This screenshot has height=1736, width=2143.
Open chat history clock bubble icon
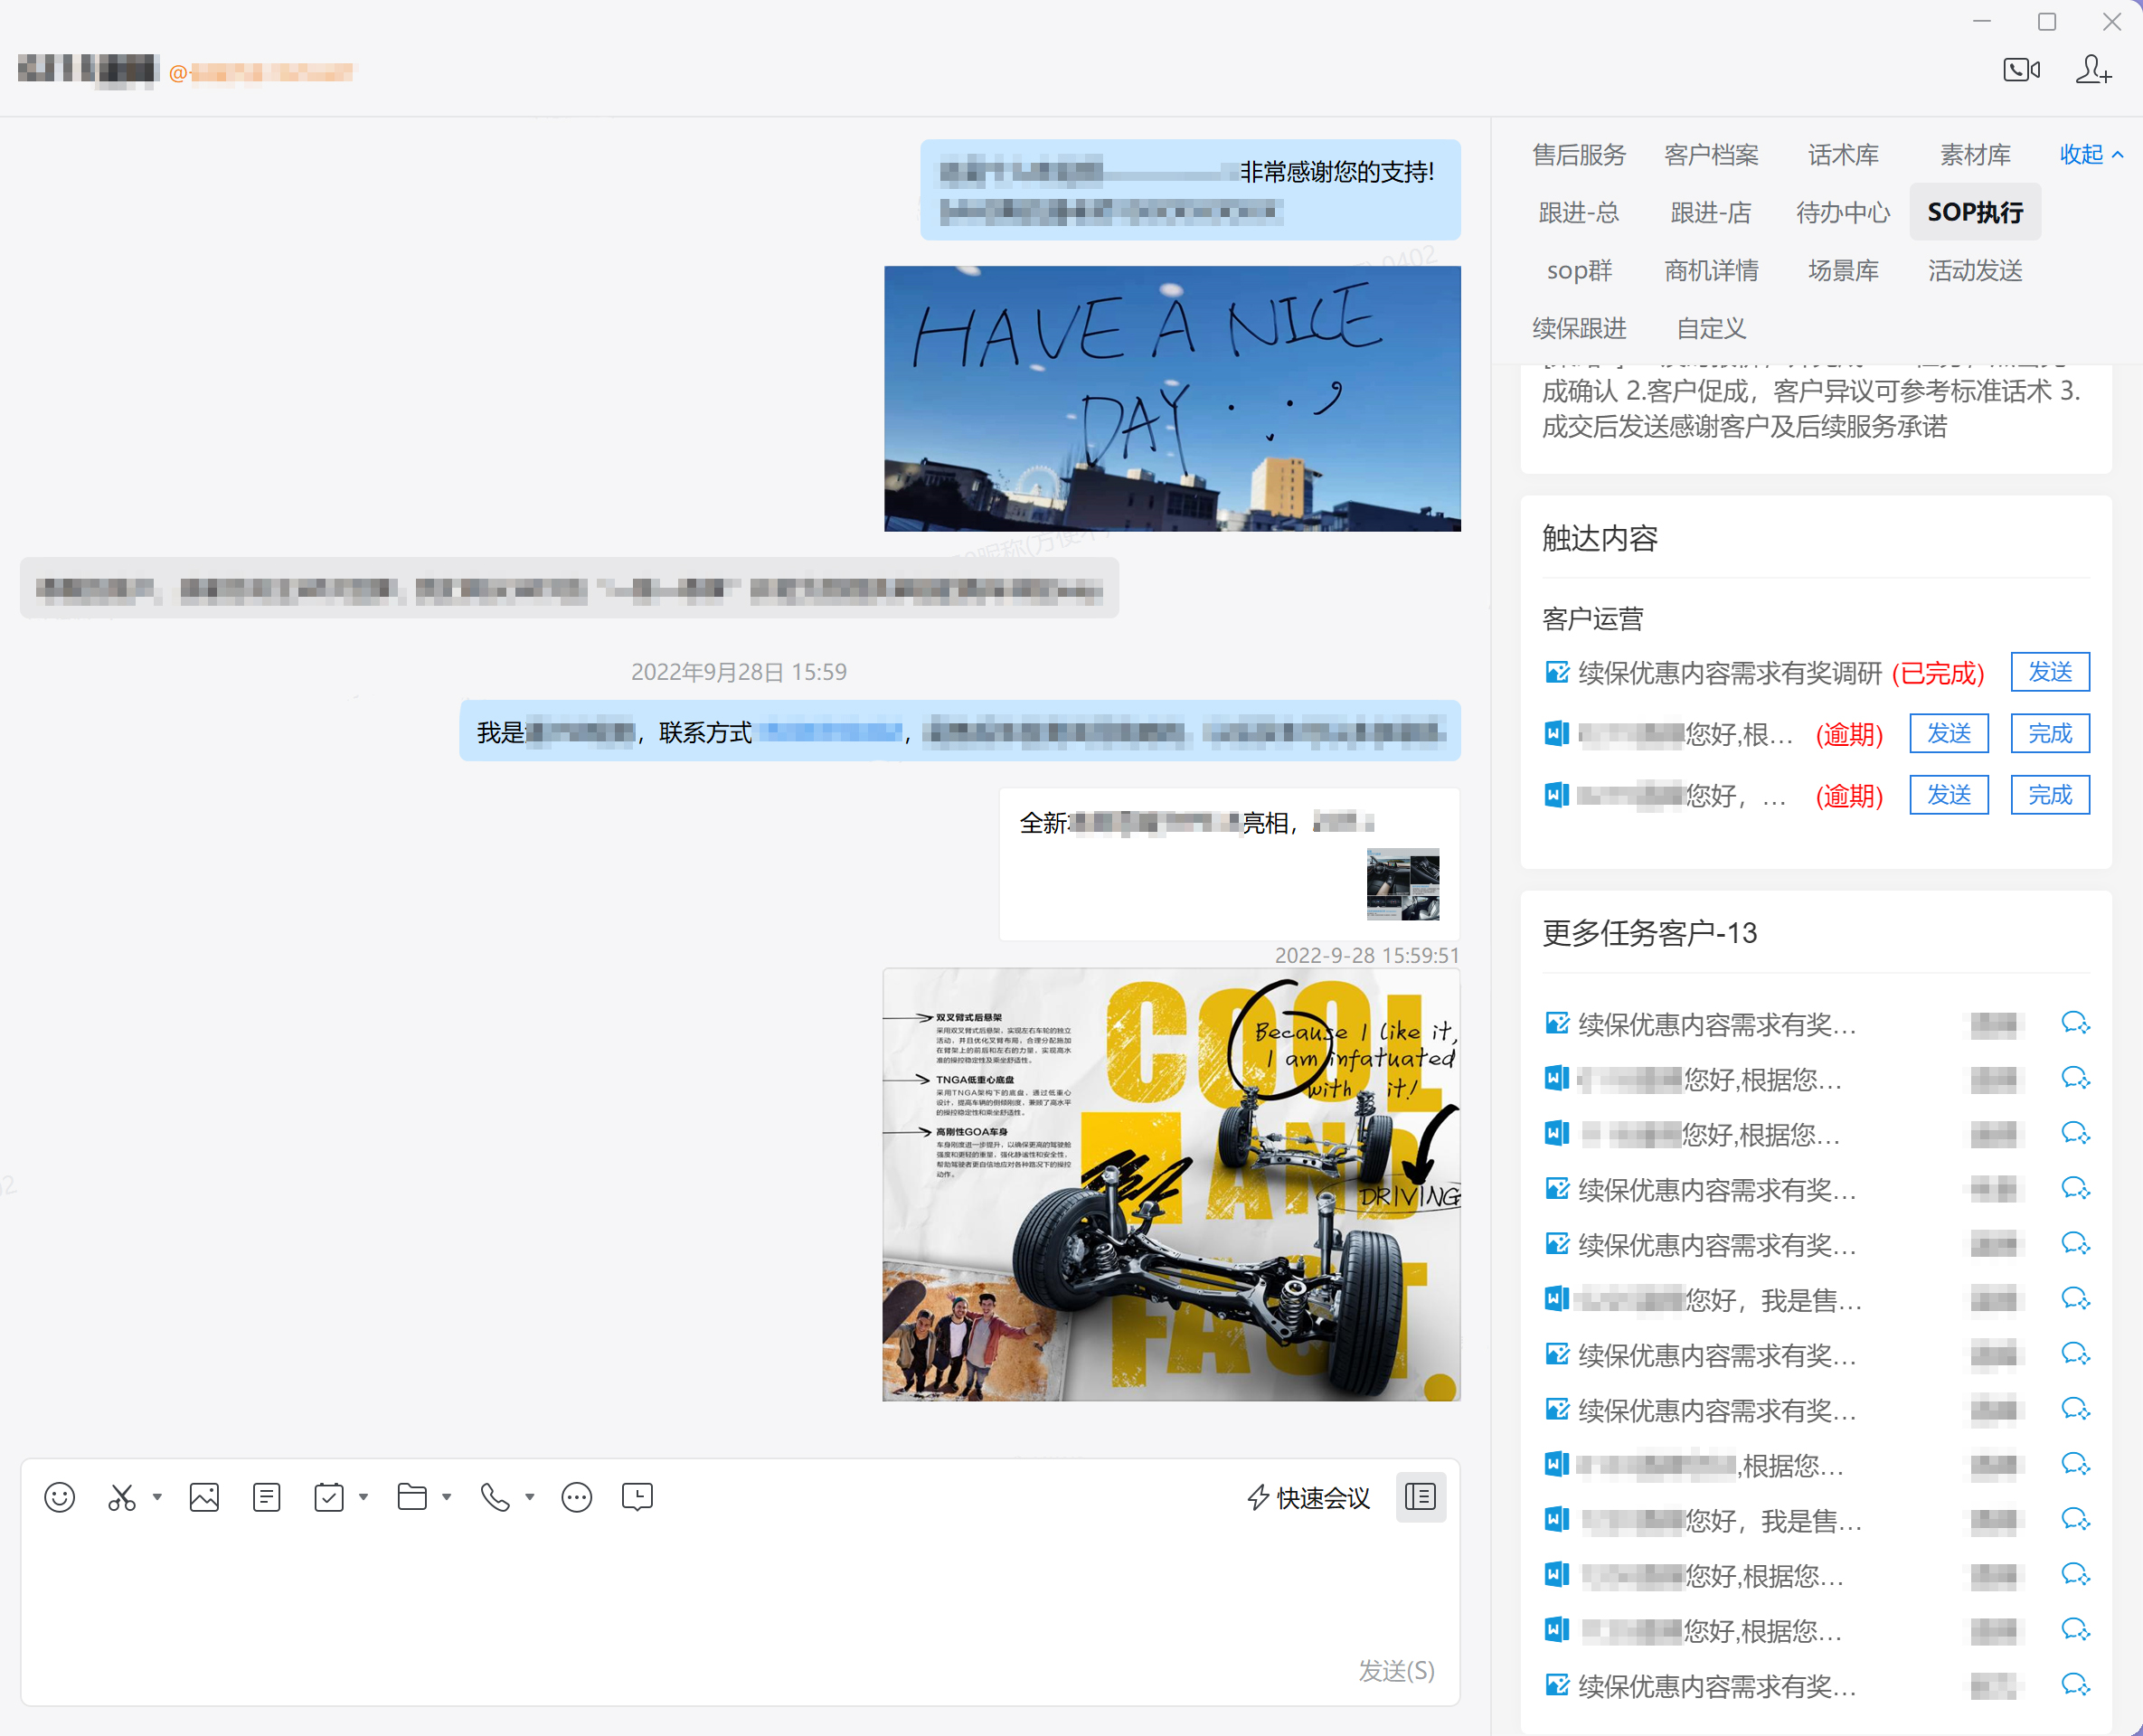(x=637, y=1497)
